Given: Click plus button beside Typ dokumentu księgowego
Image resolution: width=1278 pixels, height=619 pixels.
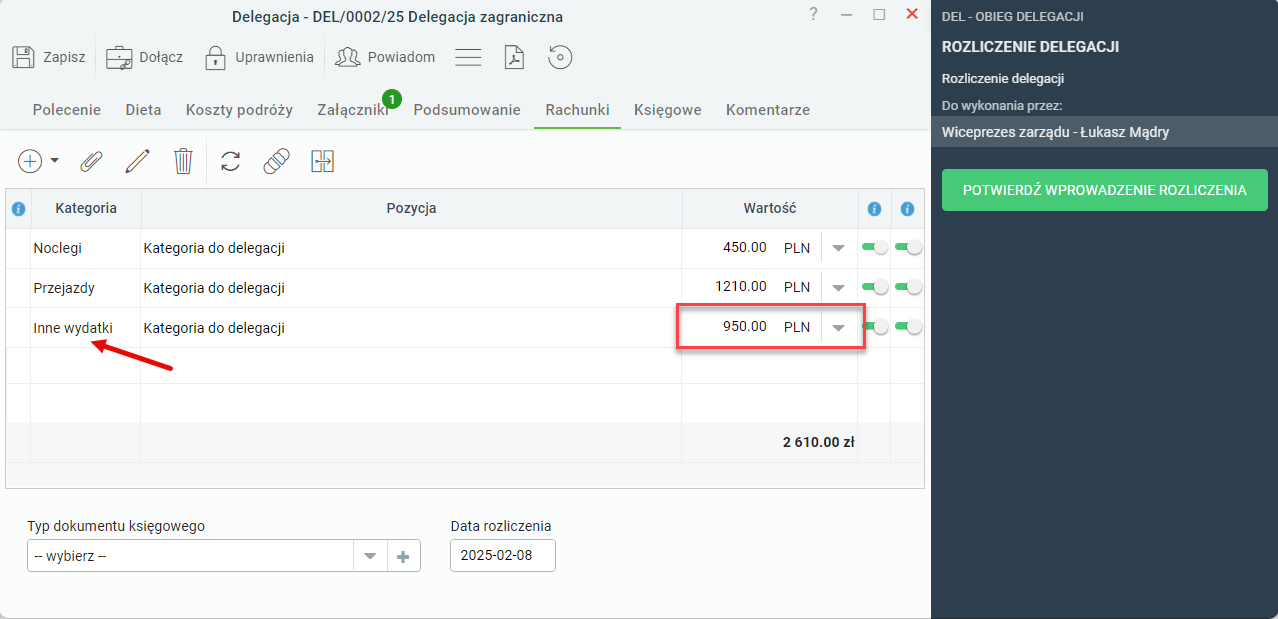Looking at the screenshot, I should 403,556.
